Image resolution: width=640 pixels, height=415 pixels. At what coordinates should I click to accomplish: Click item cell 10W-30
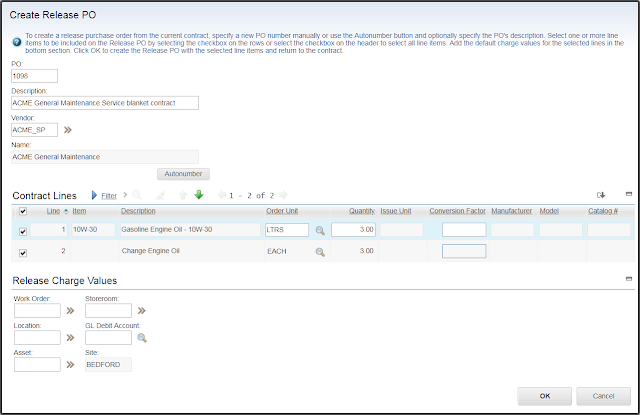tap(93, 229)
